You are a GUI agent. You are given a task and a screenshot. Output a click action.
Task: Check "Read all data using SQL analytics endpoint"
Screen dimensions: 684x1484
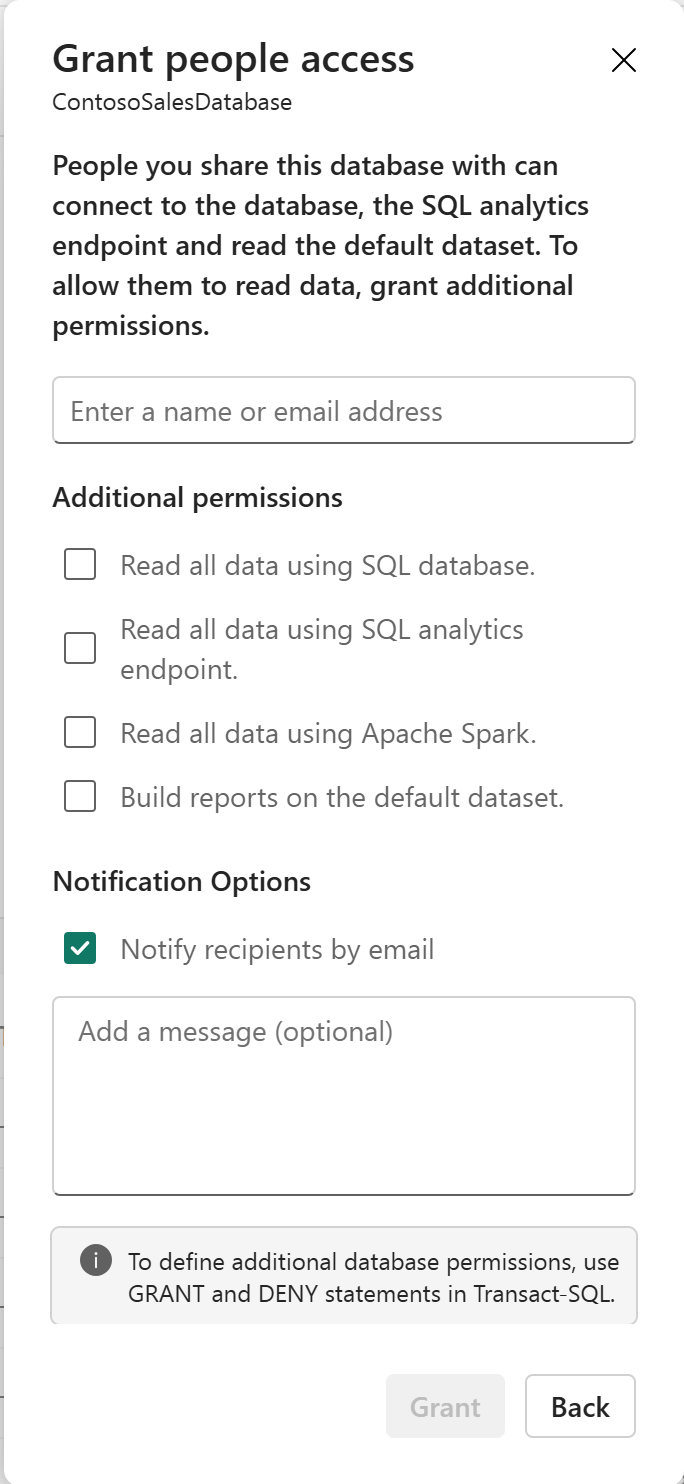(x=79, y=648)
